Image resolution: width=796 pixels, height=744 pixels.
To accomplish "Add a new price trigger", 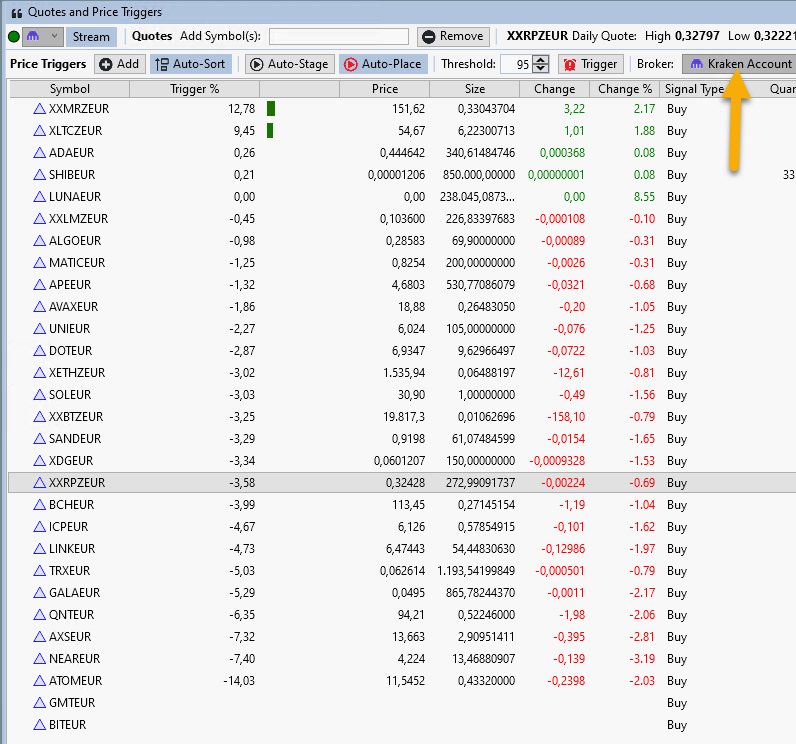I will tap(118, 64).
